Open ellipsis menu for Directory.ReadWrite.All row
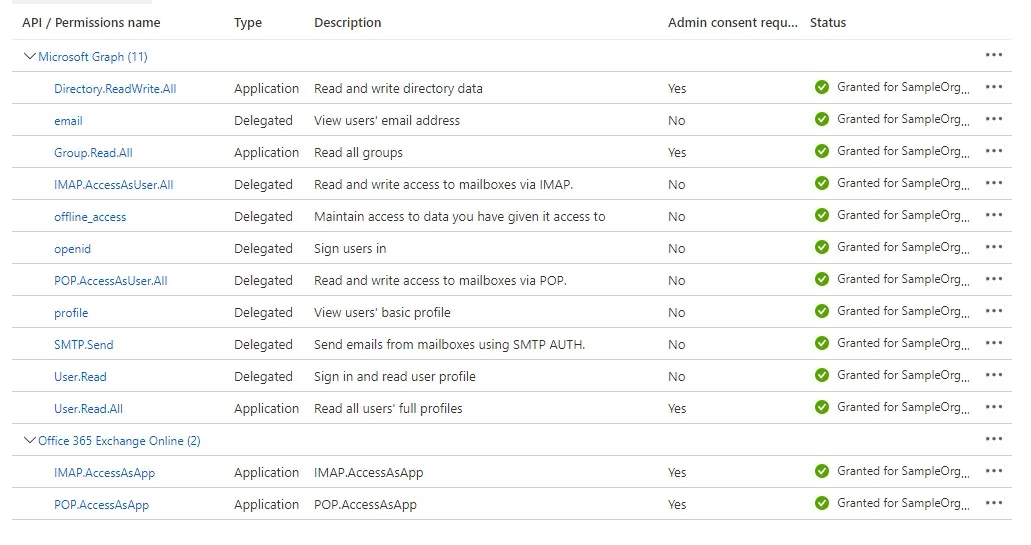Image resolution: width=1031 pixels, height=545 pixels. click(993, 87)
